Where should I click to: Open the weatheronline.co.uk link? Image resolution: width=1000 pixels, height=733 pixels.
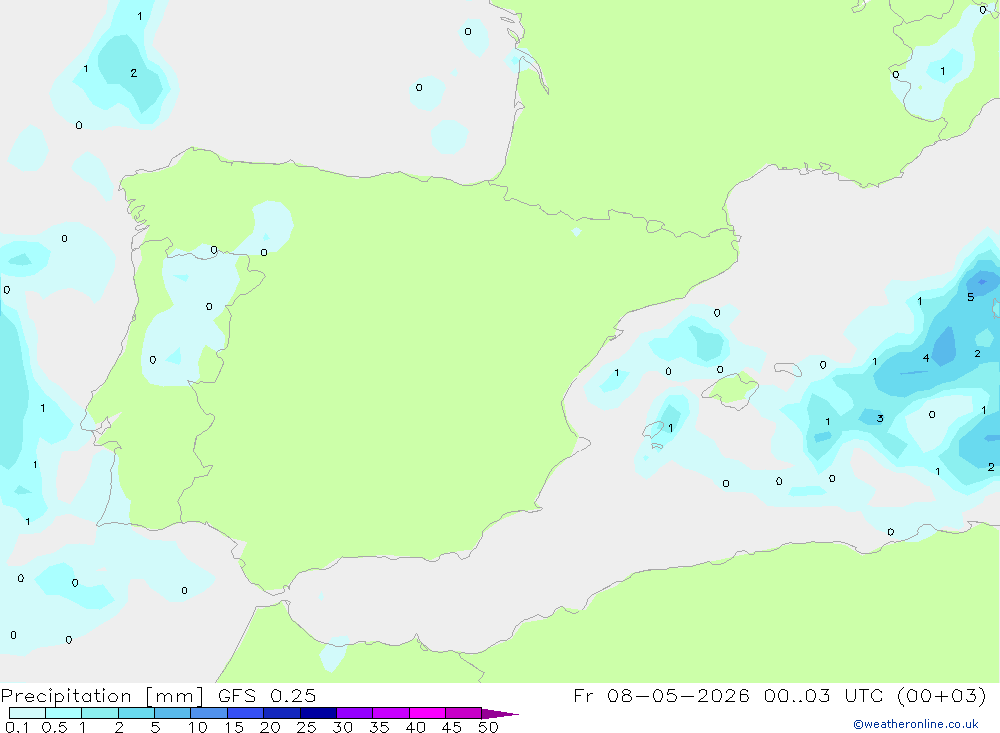tap(916, 724)
